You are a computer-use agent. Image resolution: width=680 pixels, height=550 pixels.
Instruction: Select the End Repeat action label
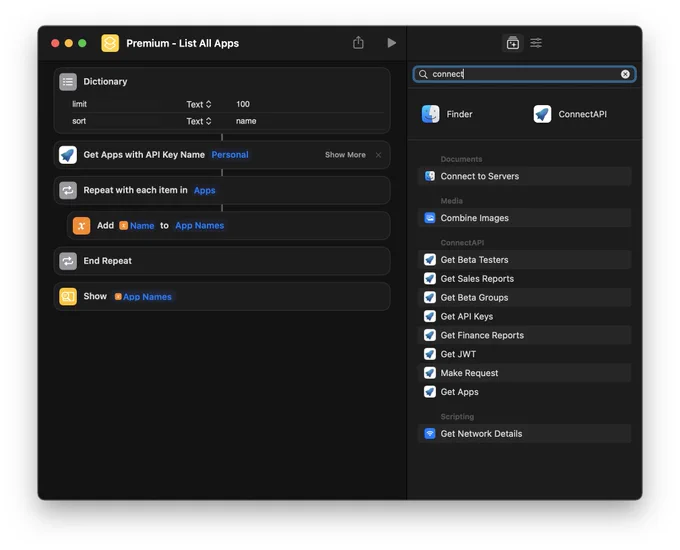108,261
